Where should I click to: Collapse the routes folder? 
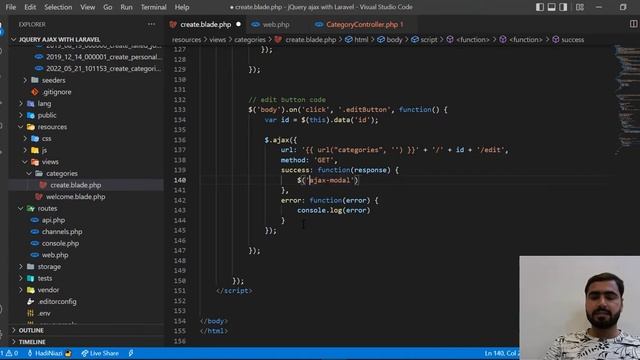pos(47,208)
